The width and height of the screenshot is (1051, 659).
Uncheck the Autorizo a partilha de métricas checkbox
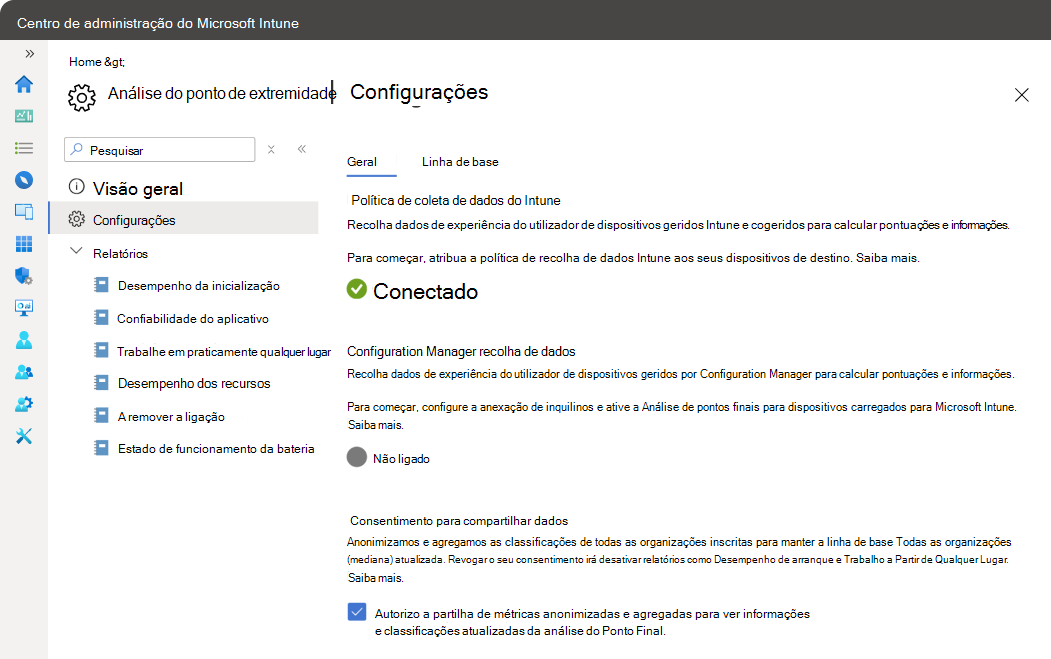tap(357, 611)
